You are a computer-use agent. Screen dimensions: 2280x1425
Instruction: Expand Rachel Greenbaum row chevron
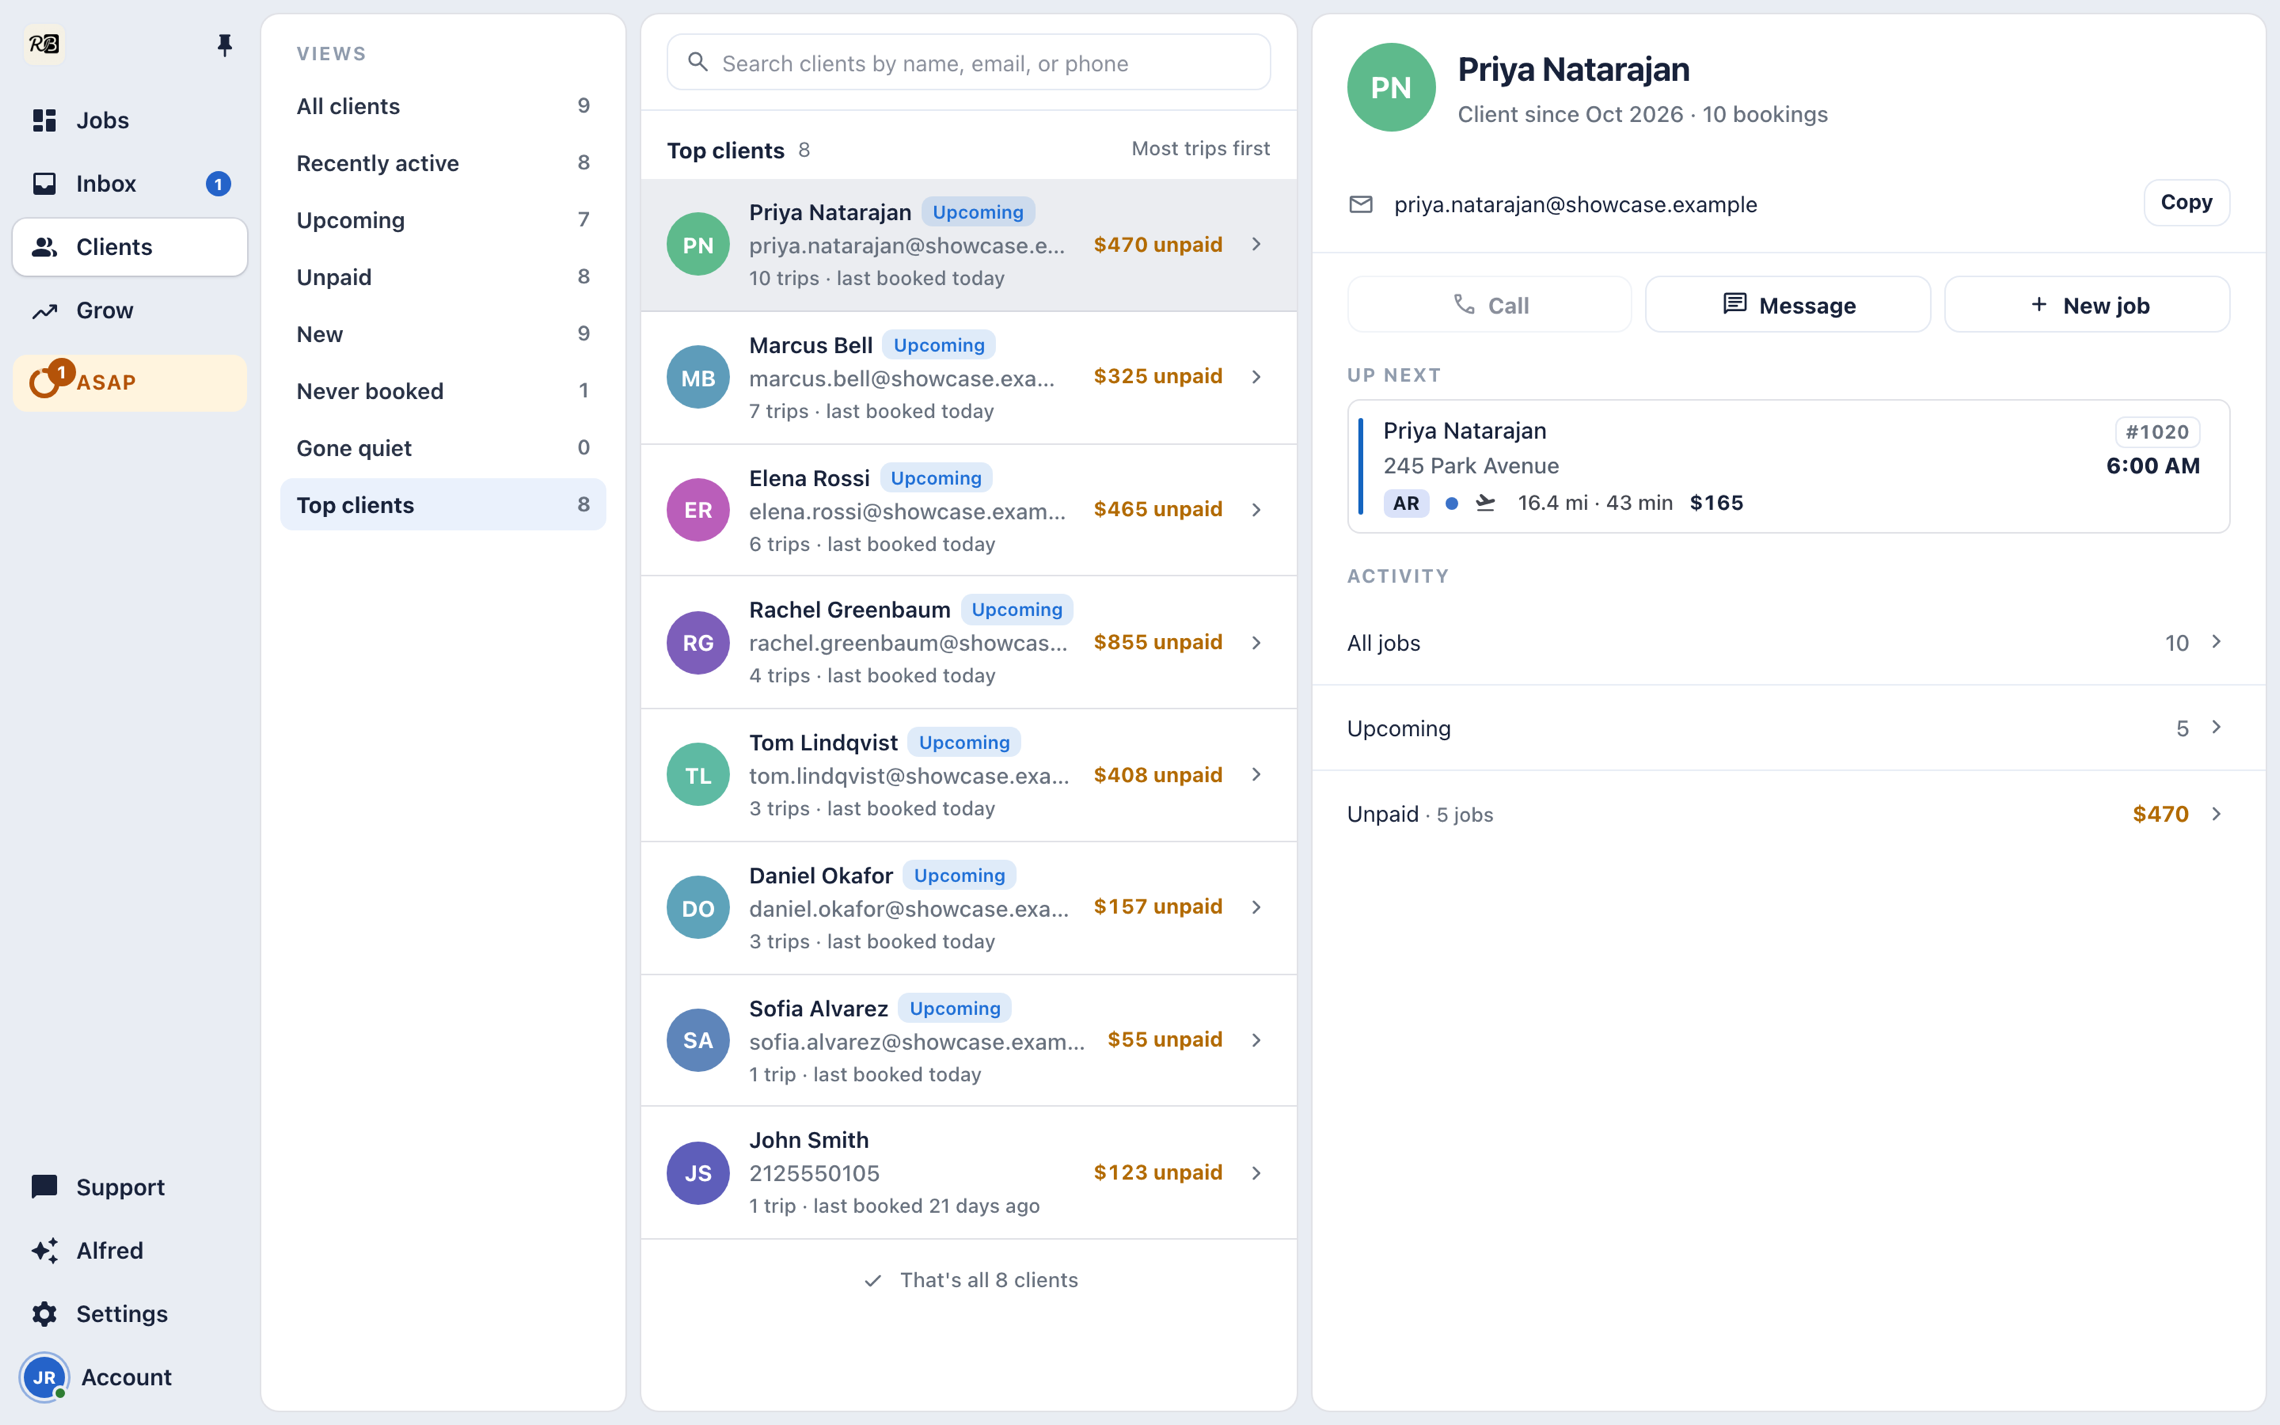(x=1257, y=643)
